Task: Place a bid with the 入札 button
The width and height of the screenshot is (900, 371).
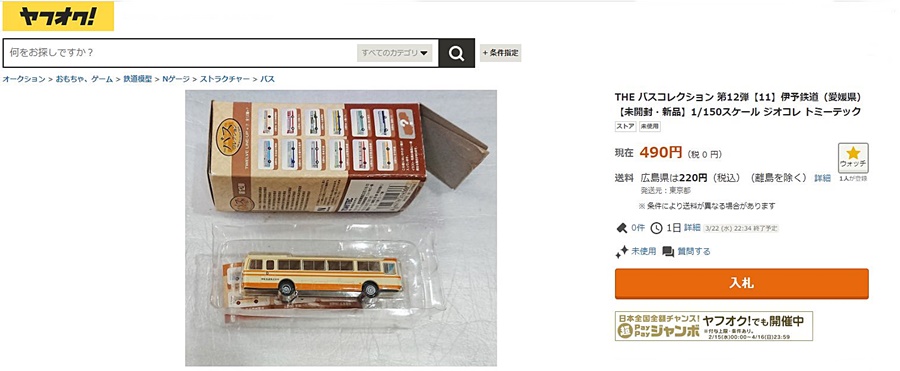Action: (x=742, y=284)
